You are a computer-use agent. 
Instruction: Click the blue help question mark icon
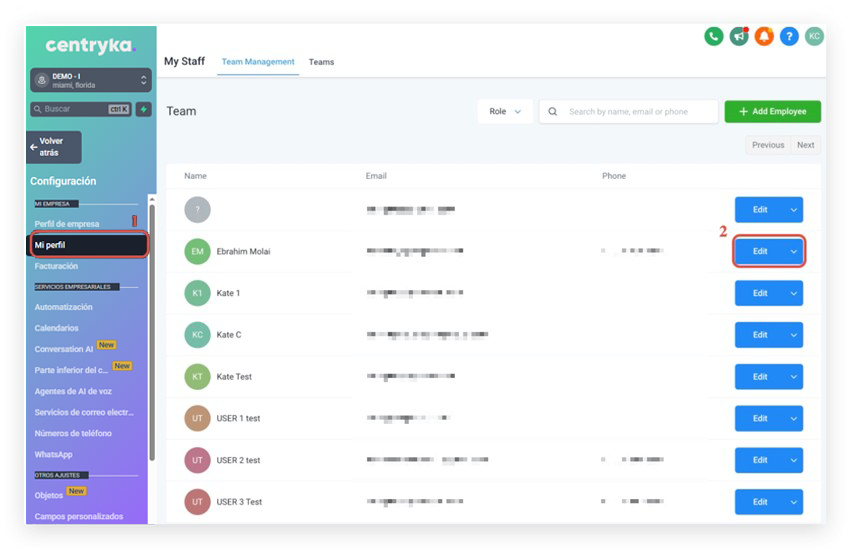click(x=789, y=36)
